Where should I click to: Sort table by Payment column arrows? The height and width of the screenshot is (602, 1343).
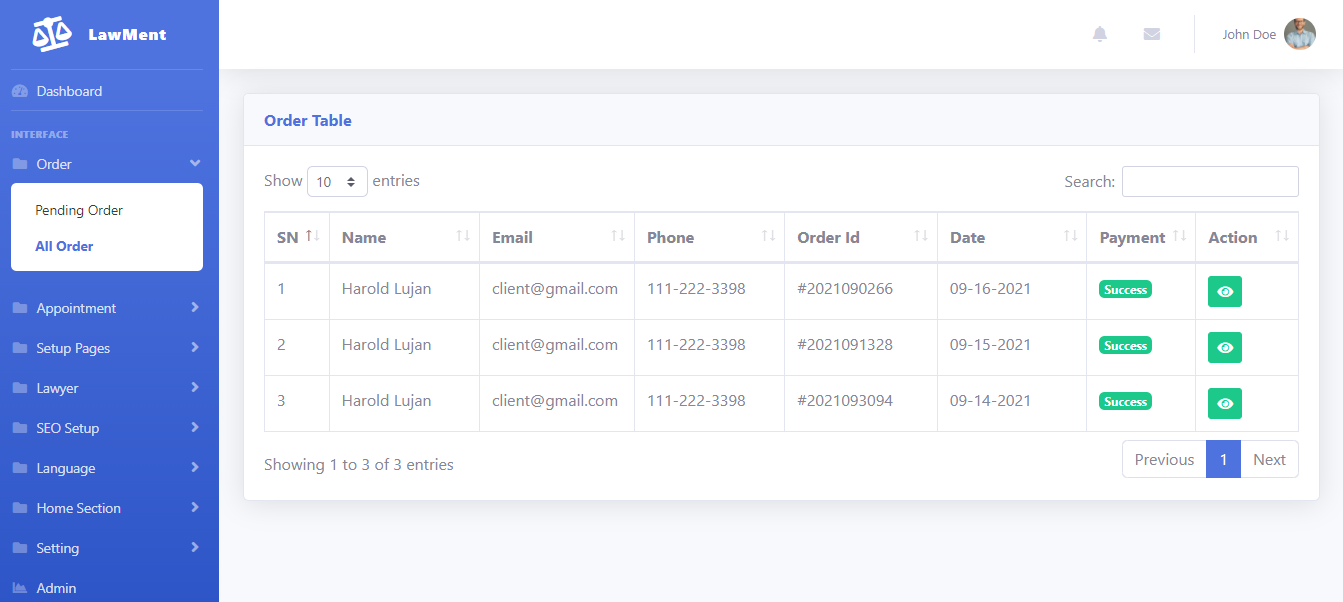(x=1179, y=236)
